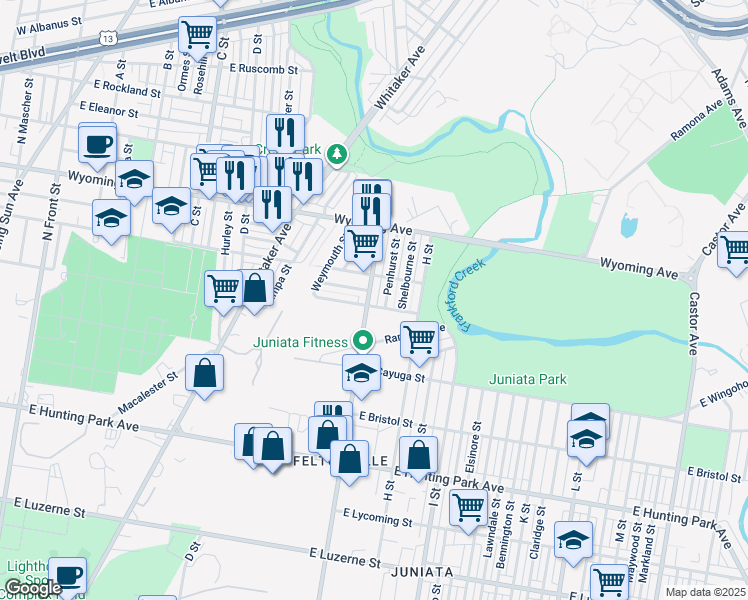
Task: Click the Adams Ave label
Action: [x=729, y=99]
